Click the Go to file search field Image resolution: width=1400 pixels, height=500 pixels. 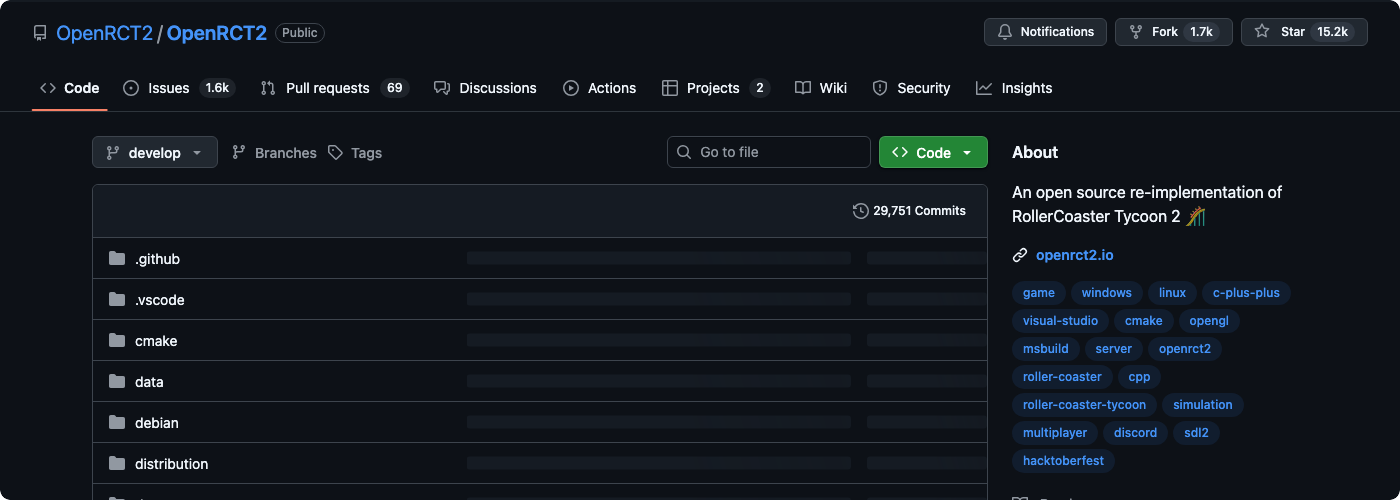pos(769,152)
